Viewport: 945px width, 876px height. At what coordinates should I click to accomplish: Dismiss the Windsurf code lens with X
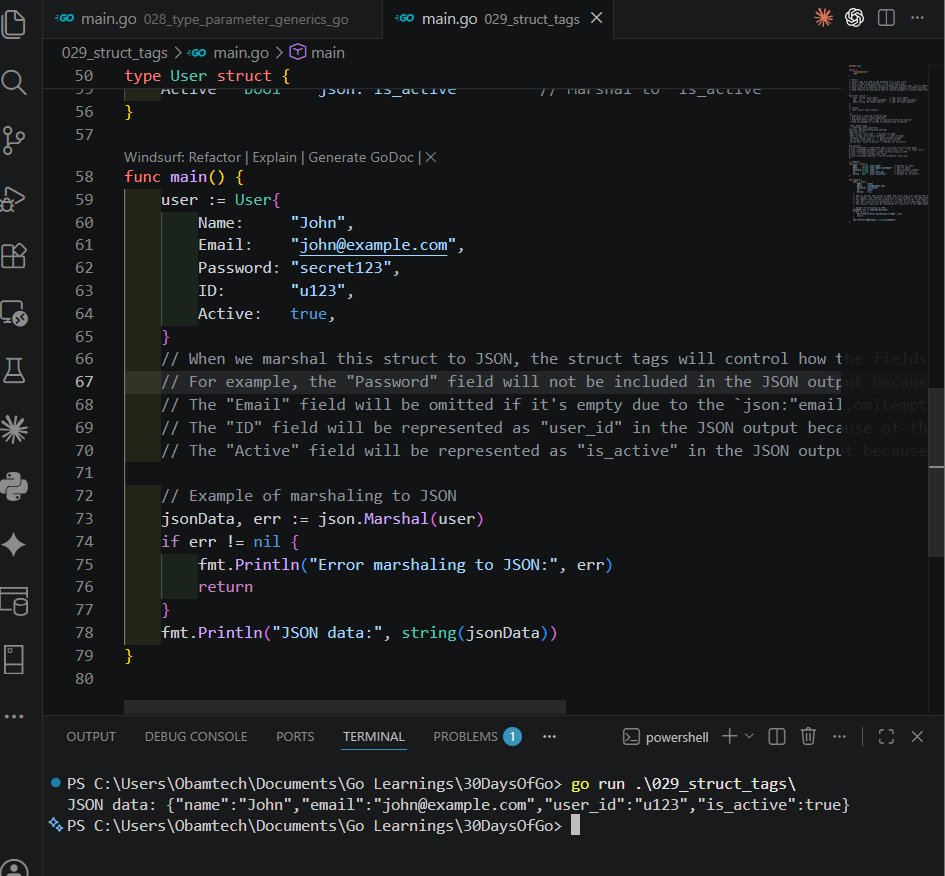(x=430, y=157)
